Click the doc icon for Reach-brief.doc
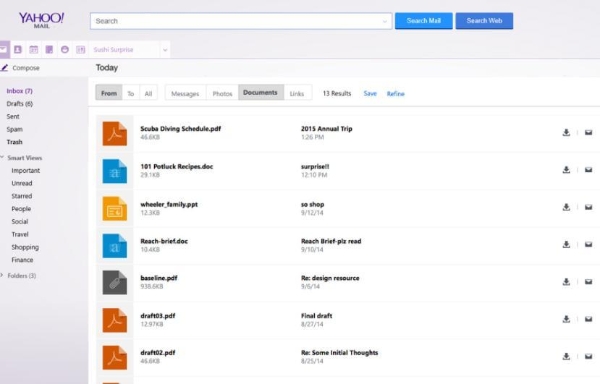 click(x=115, y=246)
